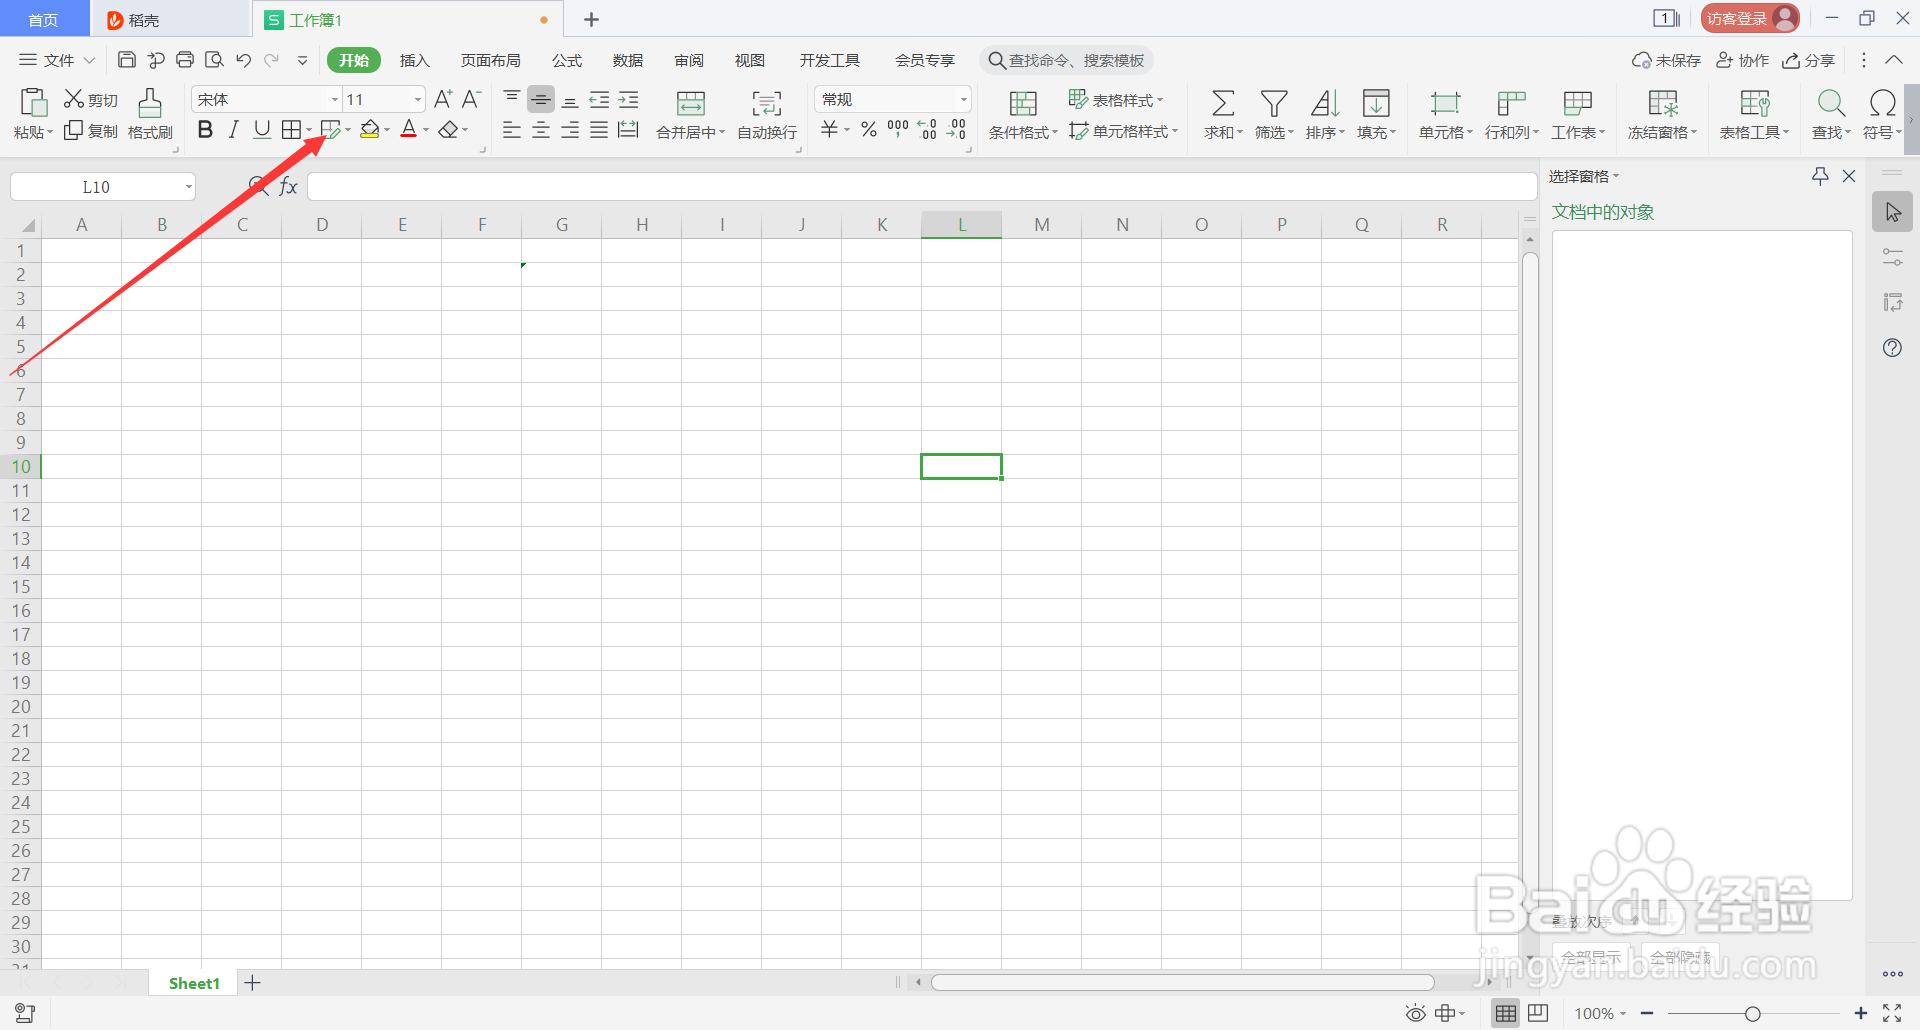Enter full screen view
The height and width of the screenshot is (1030, 1920).
point(1892,1013)
